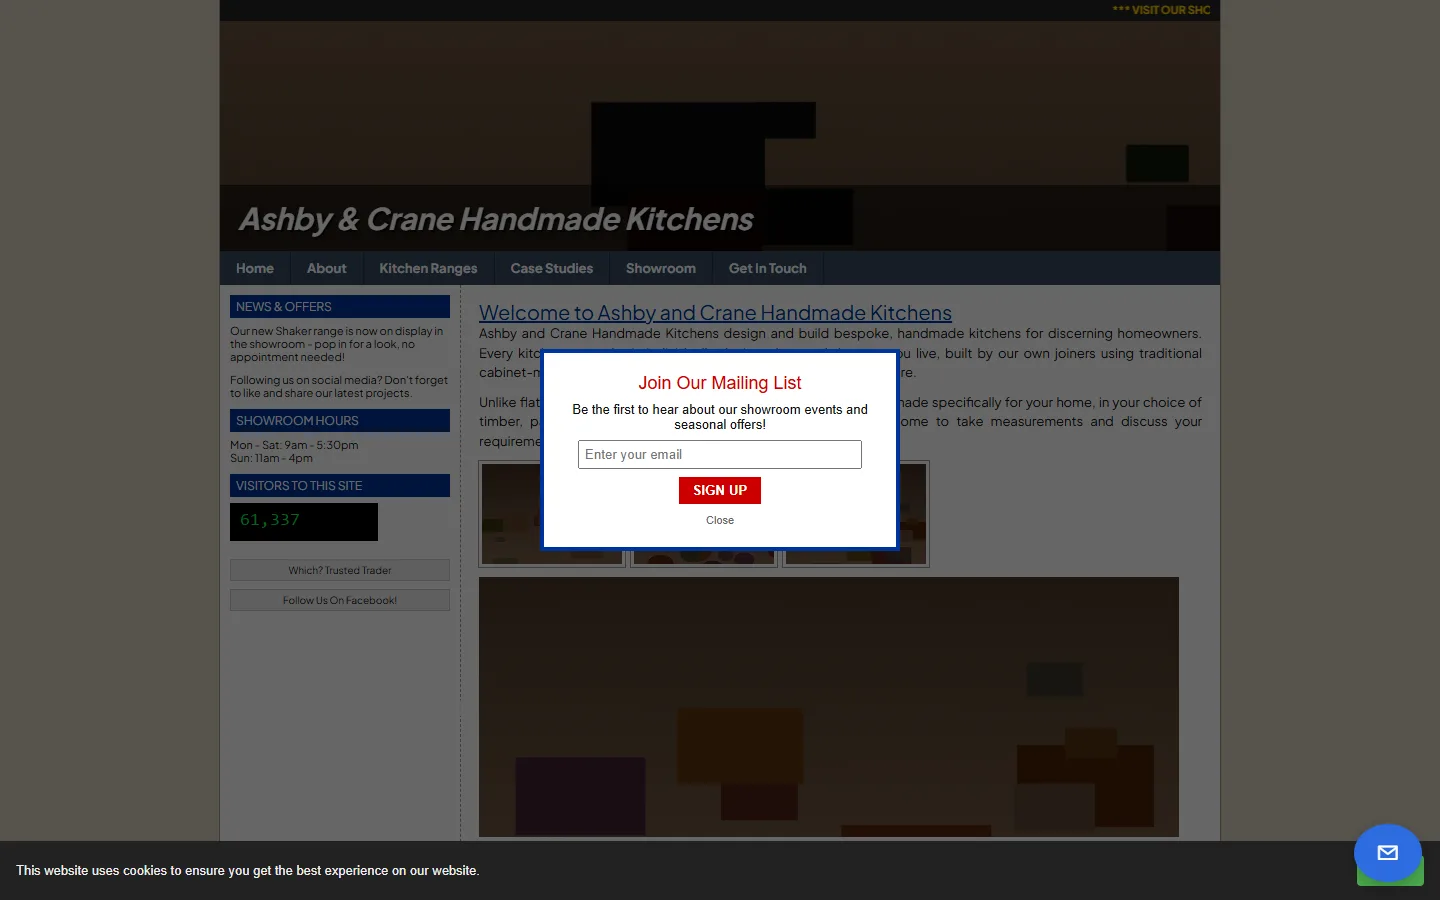Click the Follow Us On Facebook! button

click(x=340, y=600)
